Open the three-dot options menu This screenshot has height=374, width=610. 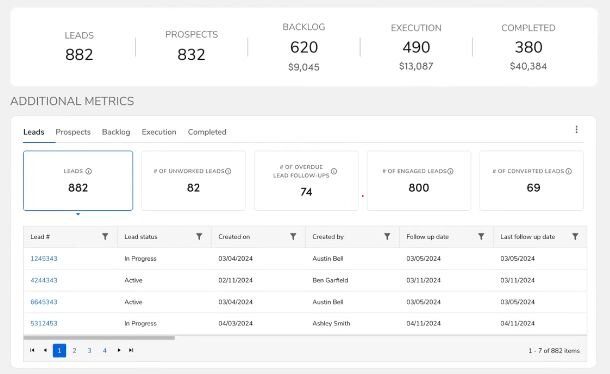577,130
